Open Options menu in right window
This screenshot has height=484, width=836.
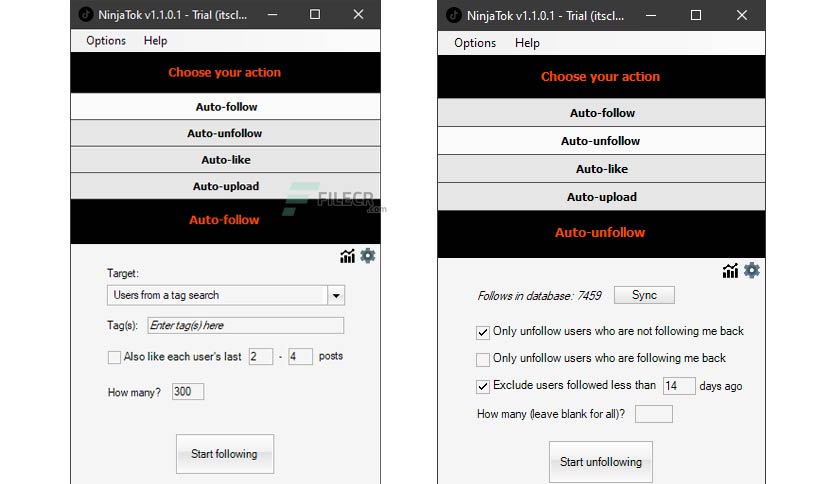pyautogui.click(x=475, y=43)
